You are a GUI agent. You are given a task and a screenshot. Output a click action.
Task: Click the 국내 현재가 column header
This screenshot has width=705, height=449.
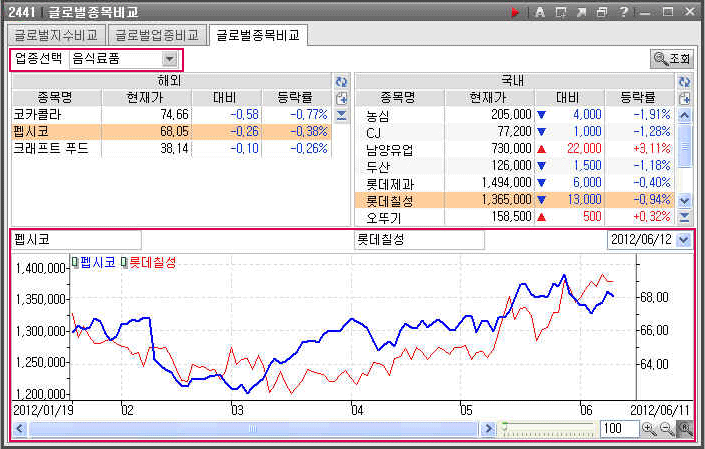[x=489, y=98]
